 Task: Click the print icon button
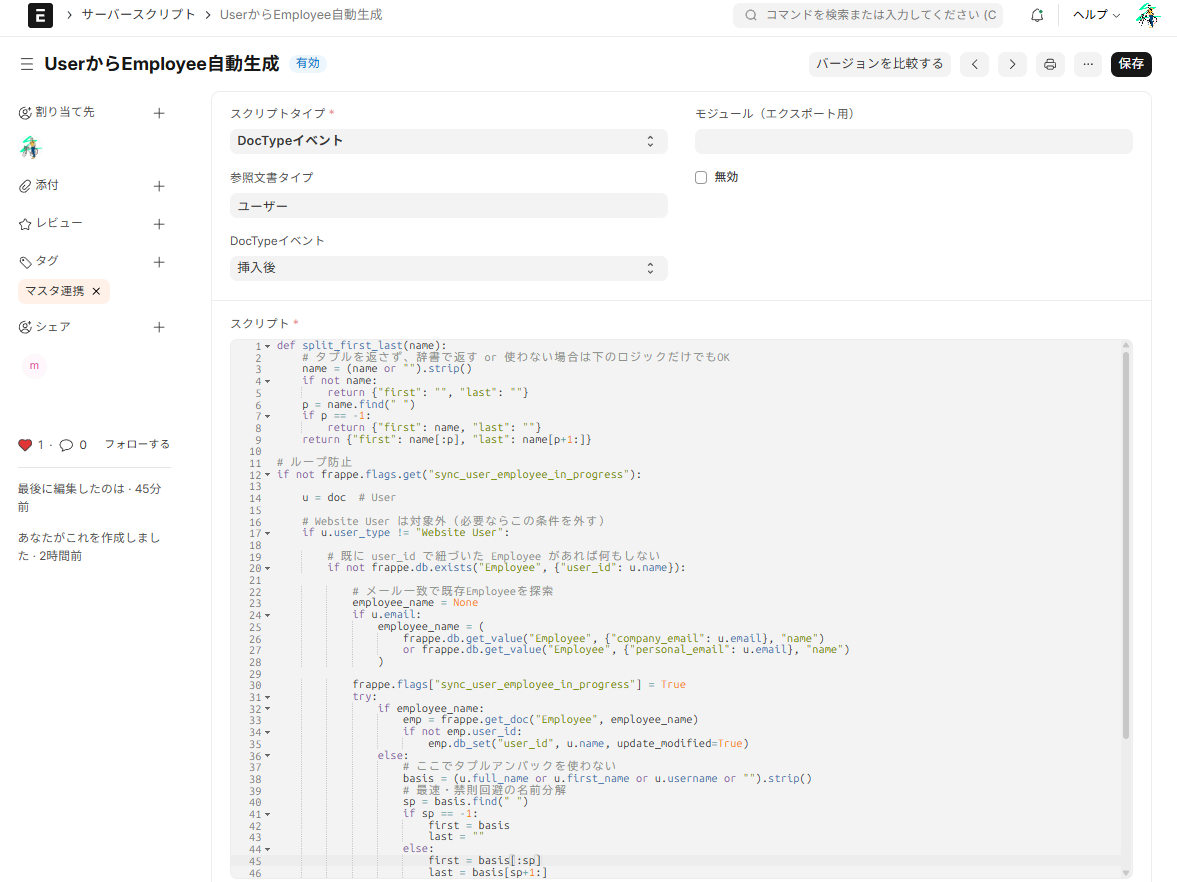pos(1050,64)
